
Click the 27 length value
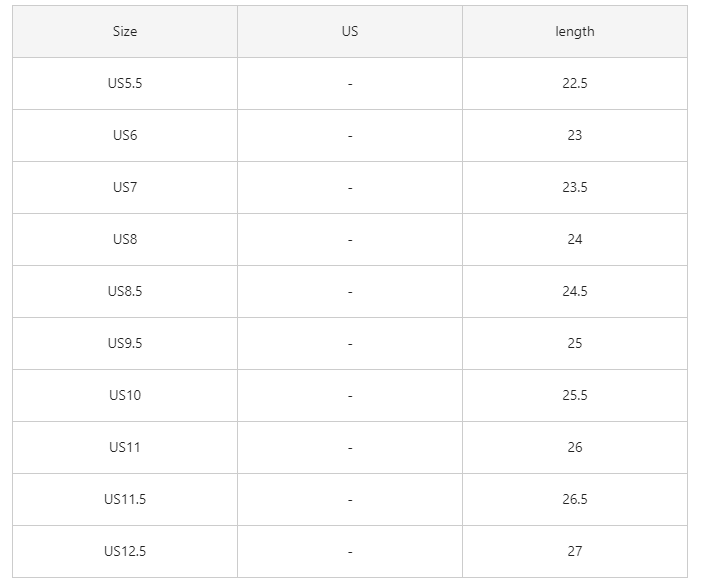[x=574, y=551]
